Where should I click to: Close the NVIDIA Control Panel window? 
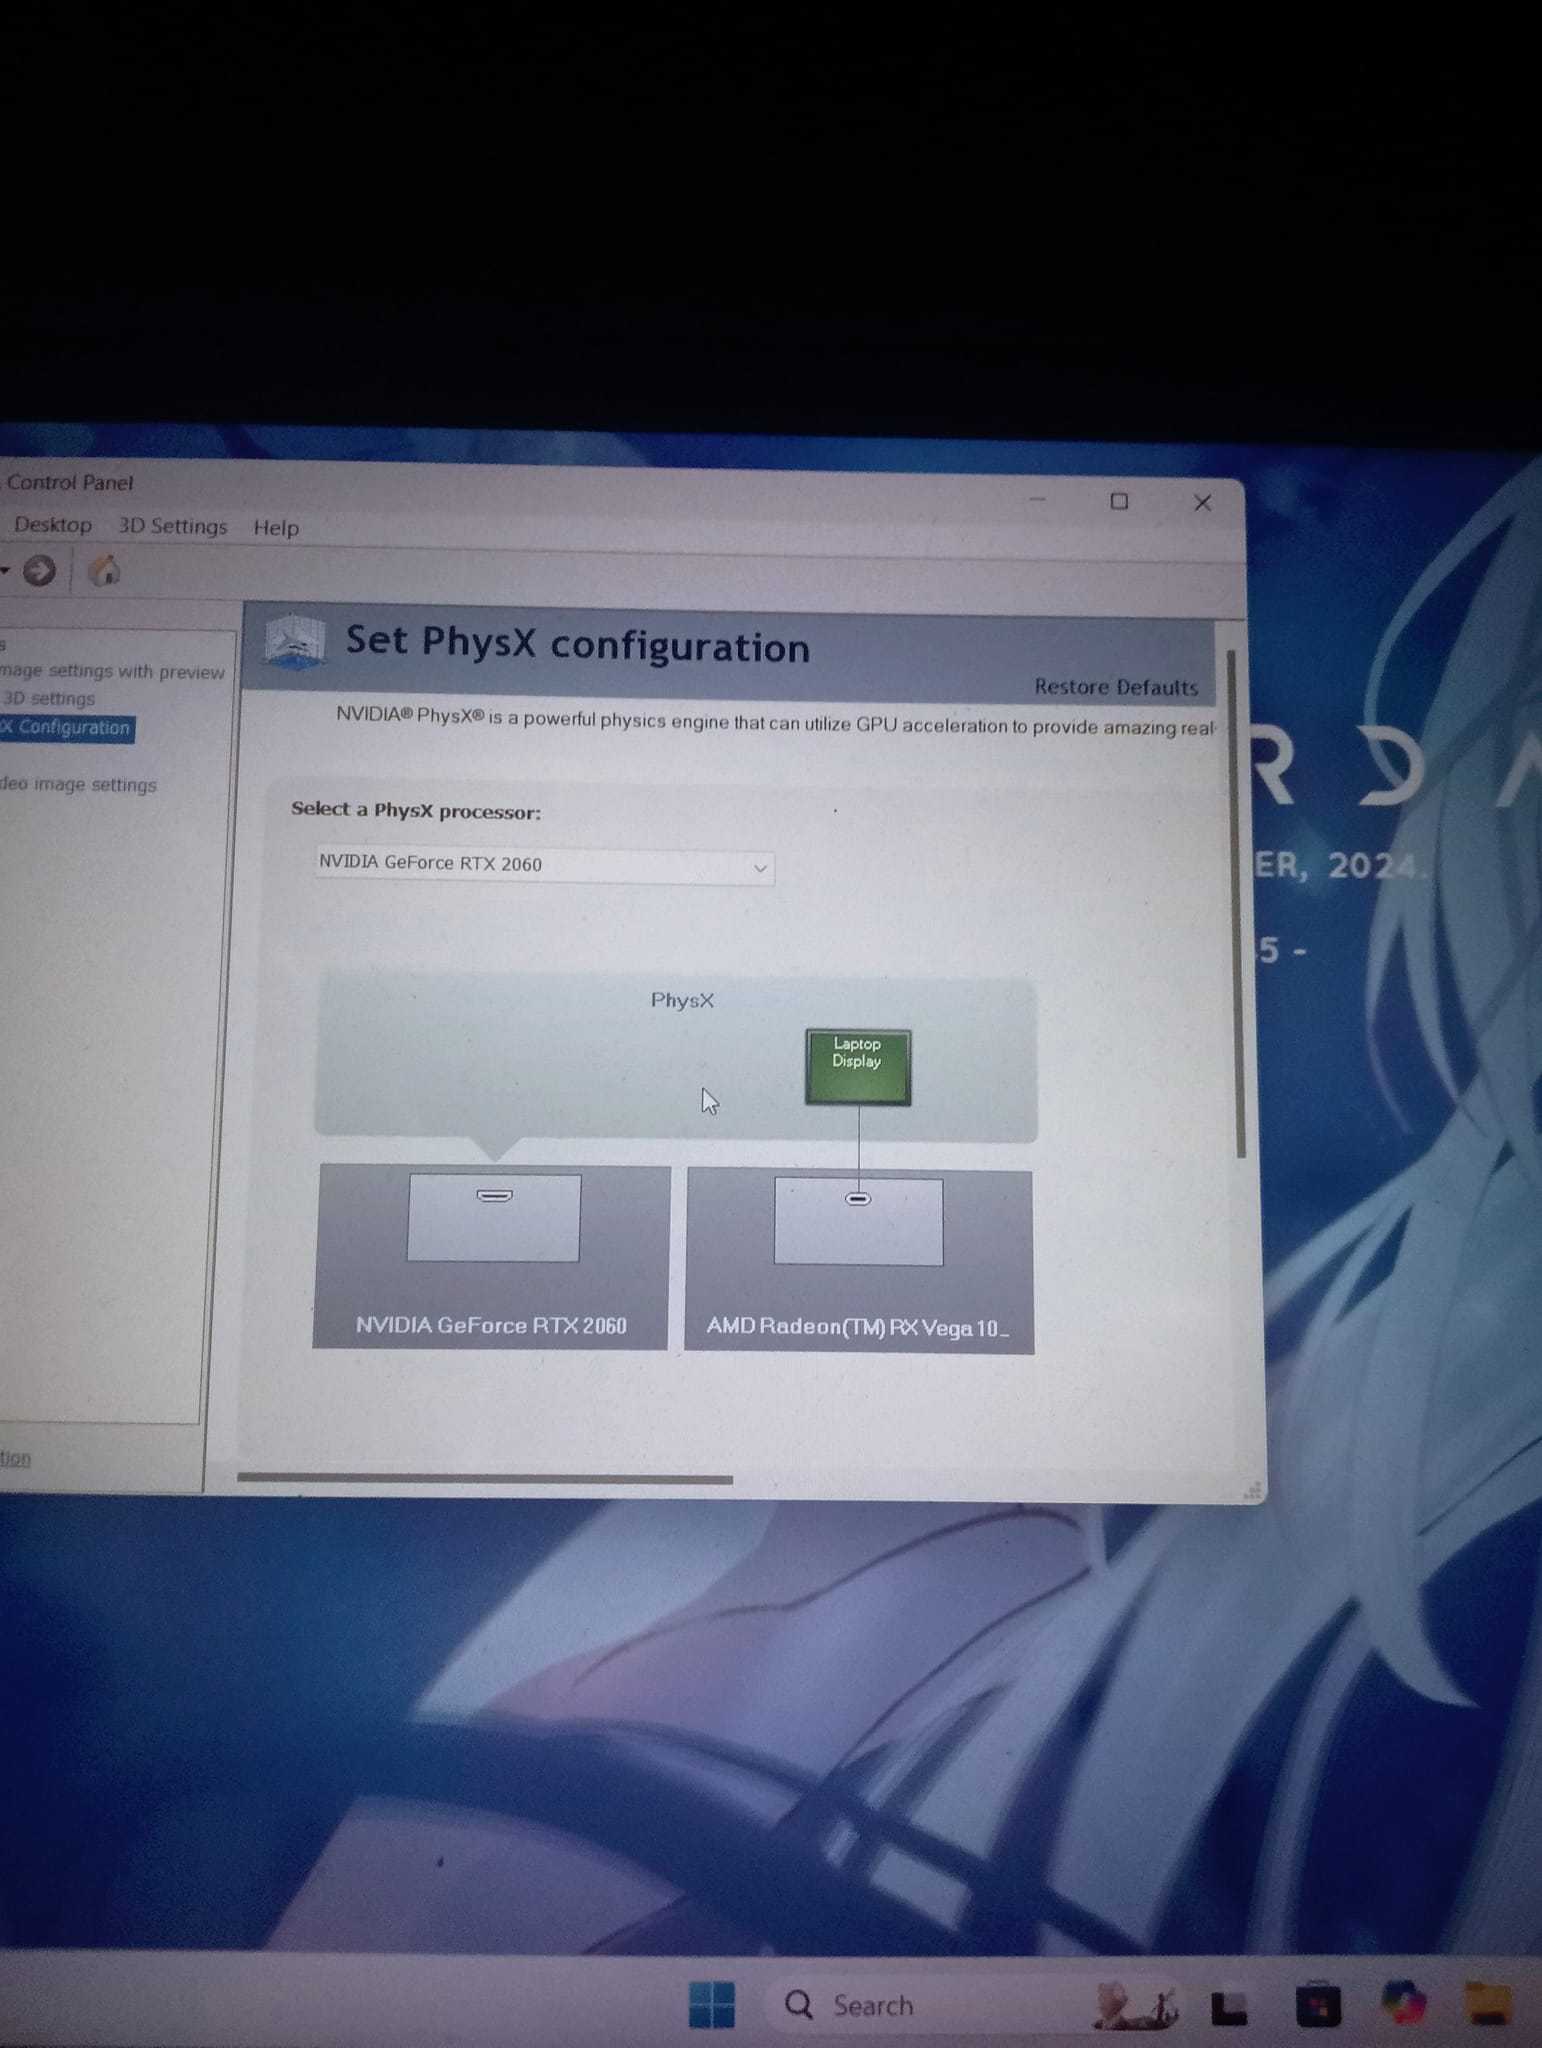click(x=1203, y=502)
